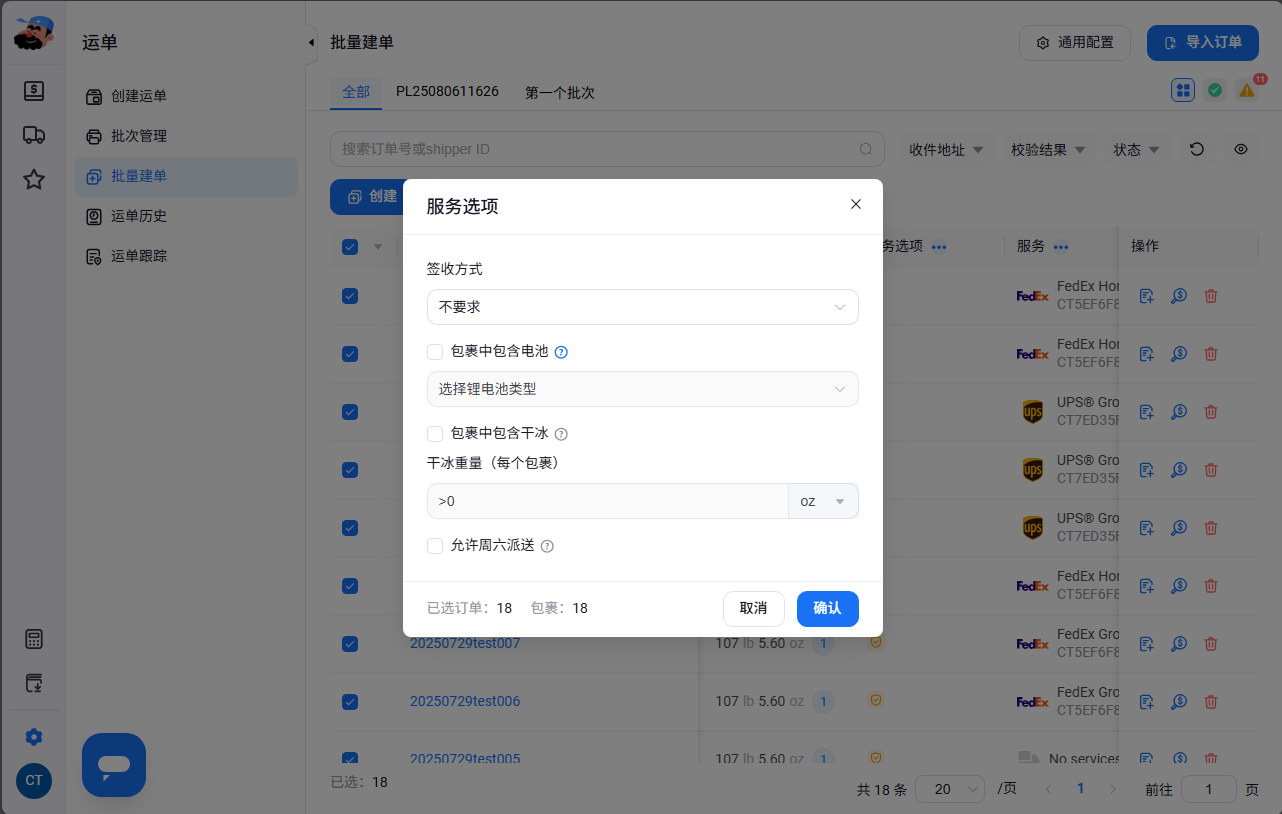Click the blue chat support bubble icon
The height and width of the screenshot is (814, 1282).
pos(114,765)
